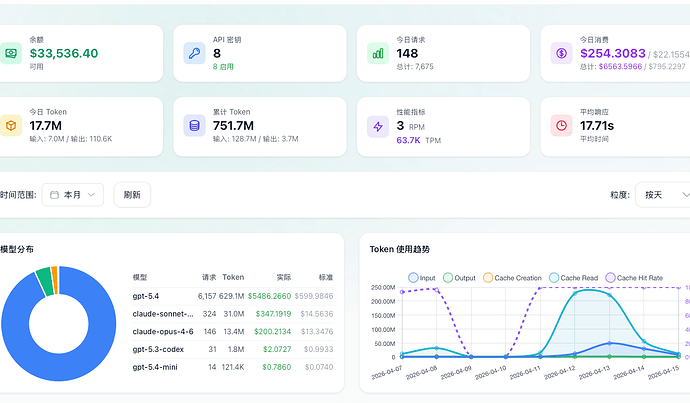The height and width of the screenshot is (403, 690).
Task: Click the orange cube Token icon
Action: tap(11, 126)
